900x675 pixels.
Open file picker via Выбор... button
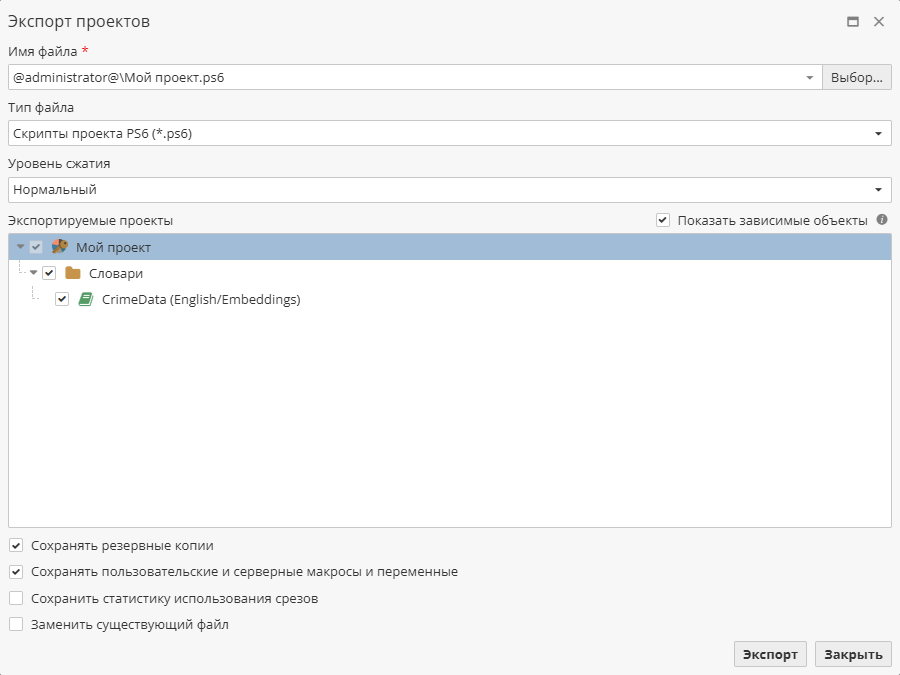pos(856,76)
